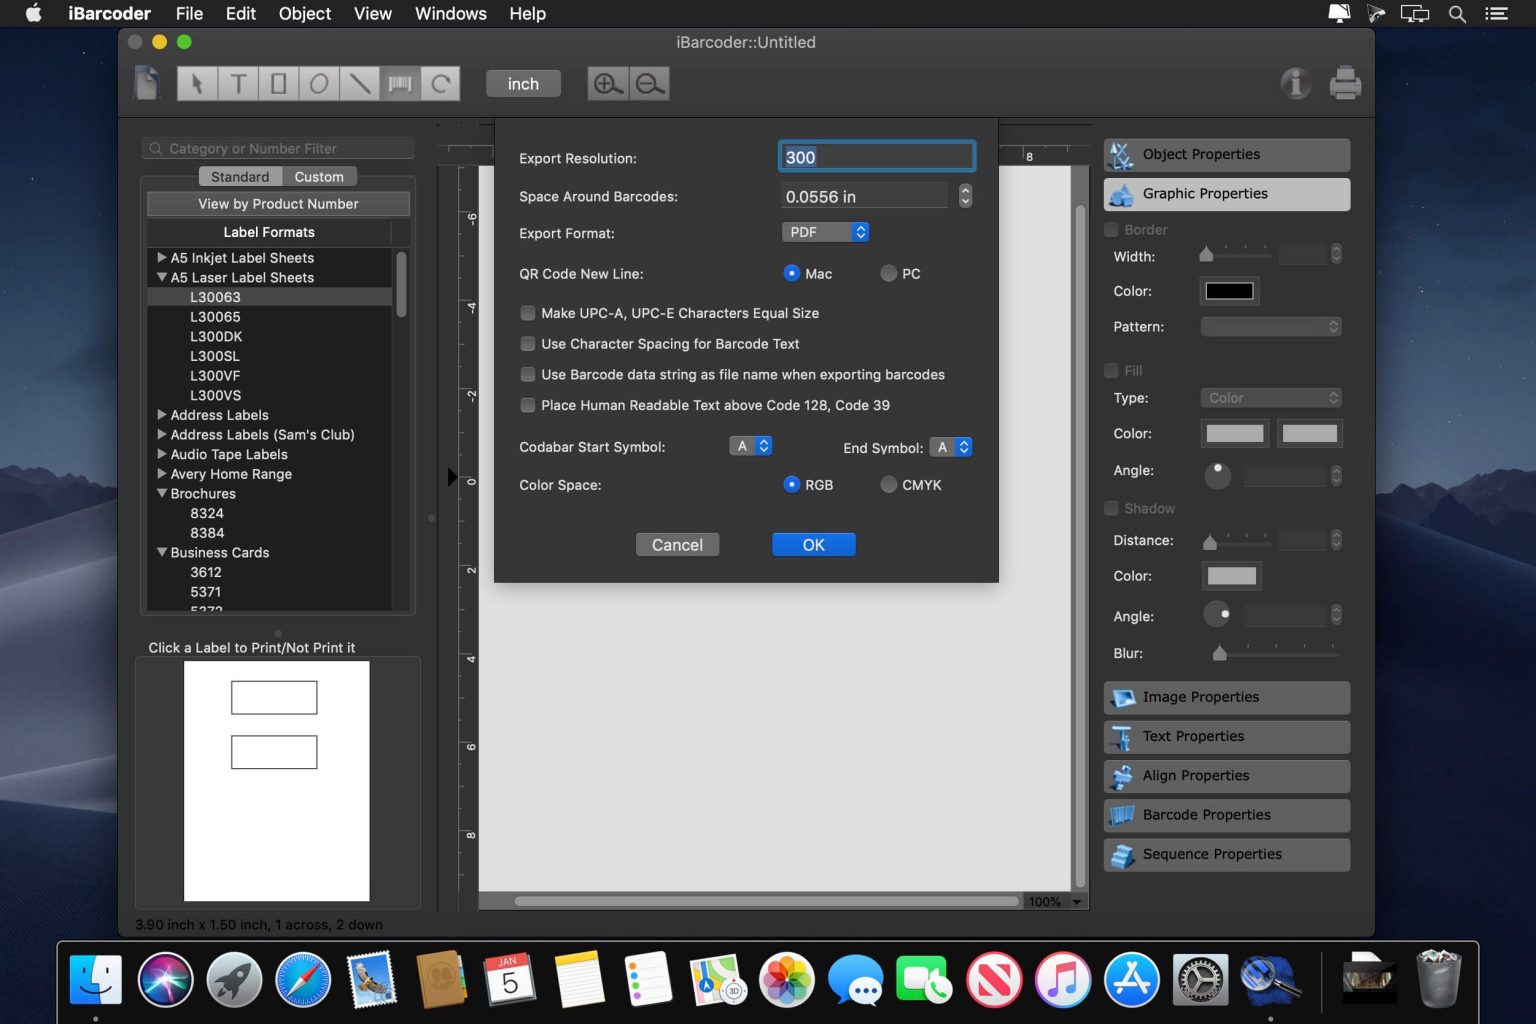The image size is (1536, 1024).
Task: Select the arrow selection tool
Action: point(197,83)
